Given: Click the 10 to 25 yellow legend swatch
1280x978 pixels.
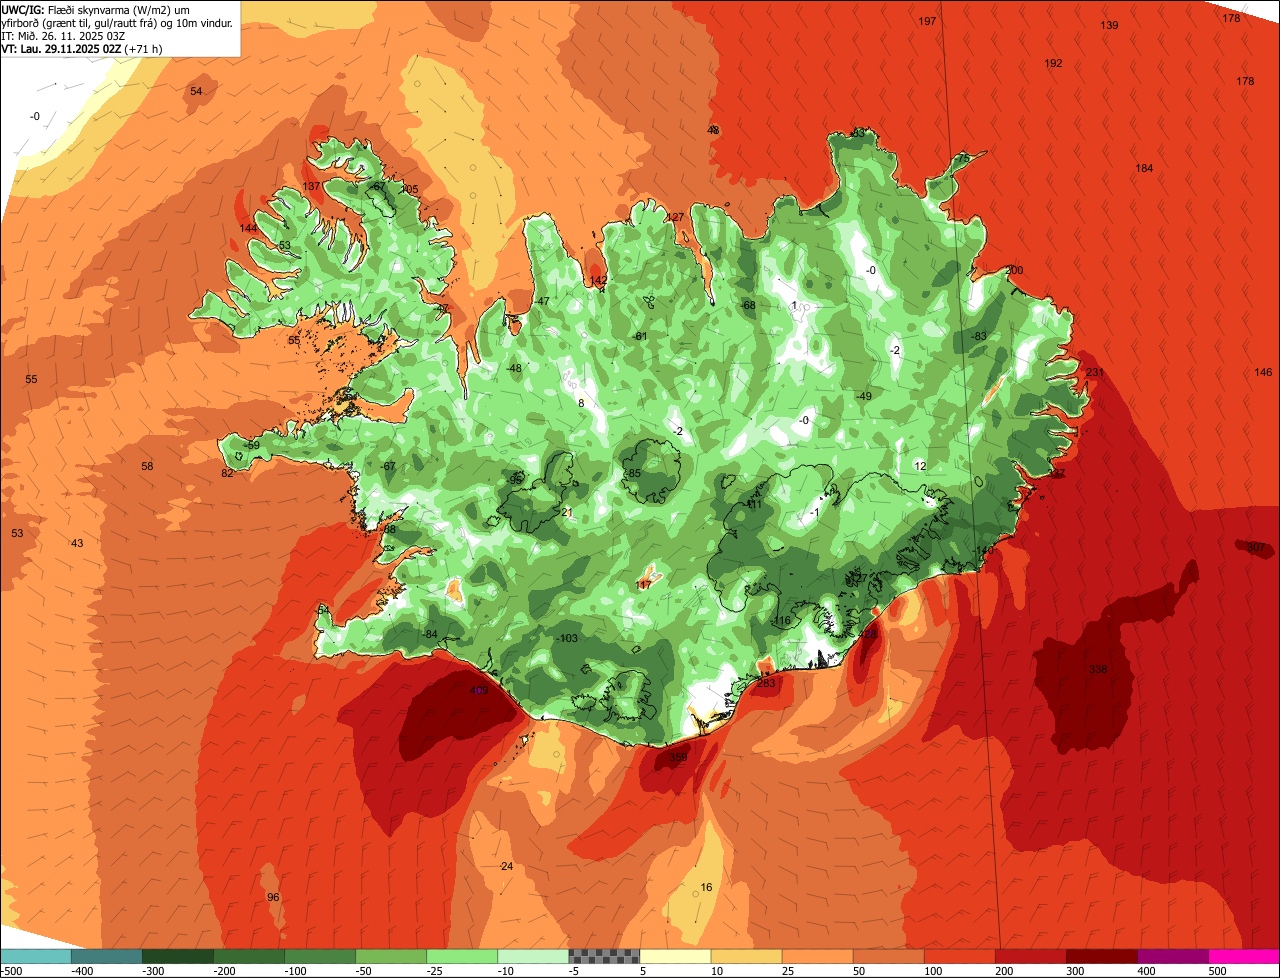Looking at the screenshot, I should (x=747, y=956).
